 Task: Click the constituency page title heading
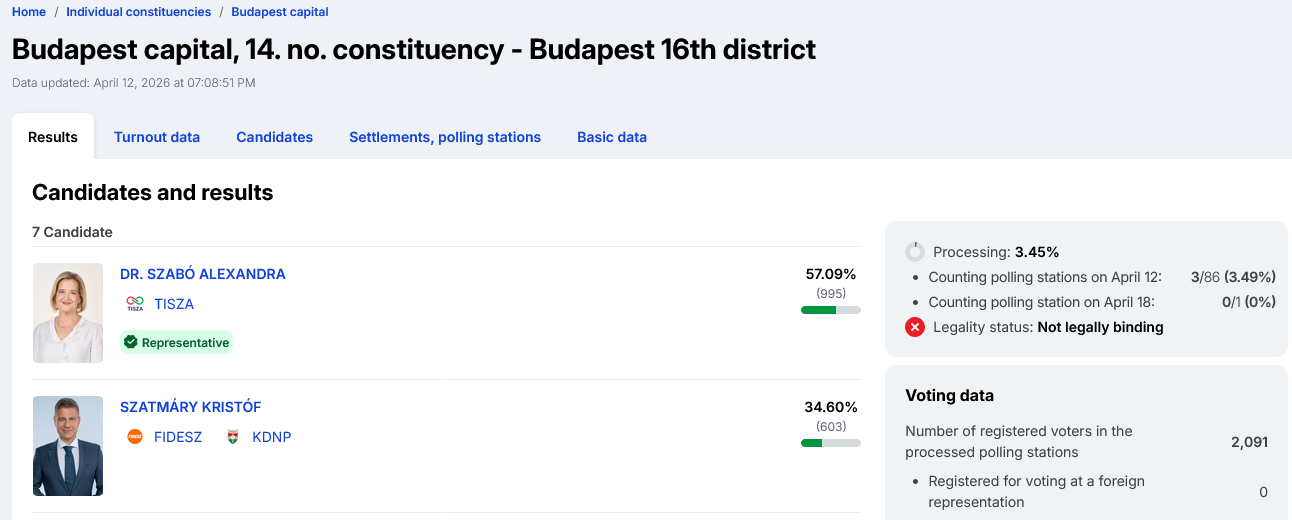(x=414, y=49)
